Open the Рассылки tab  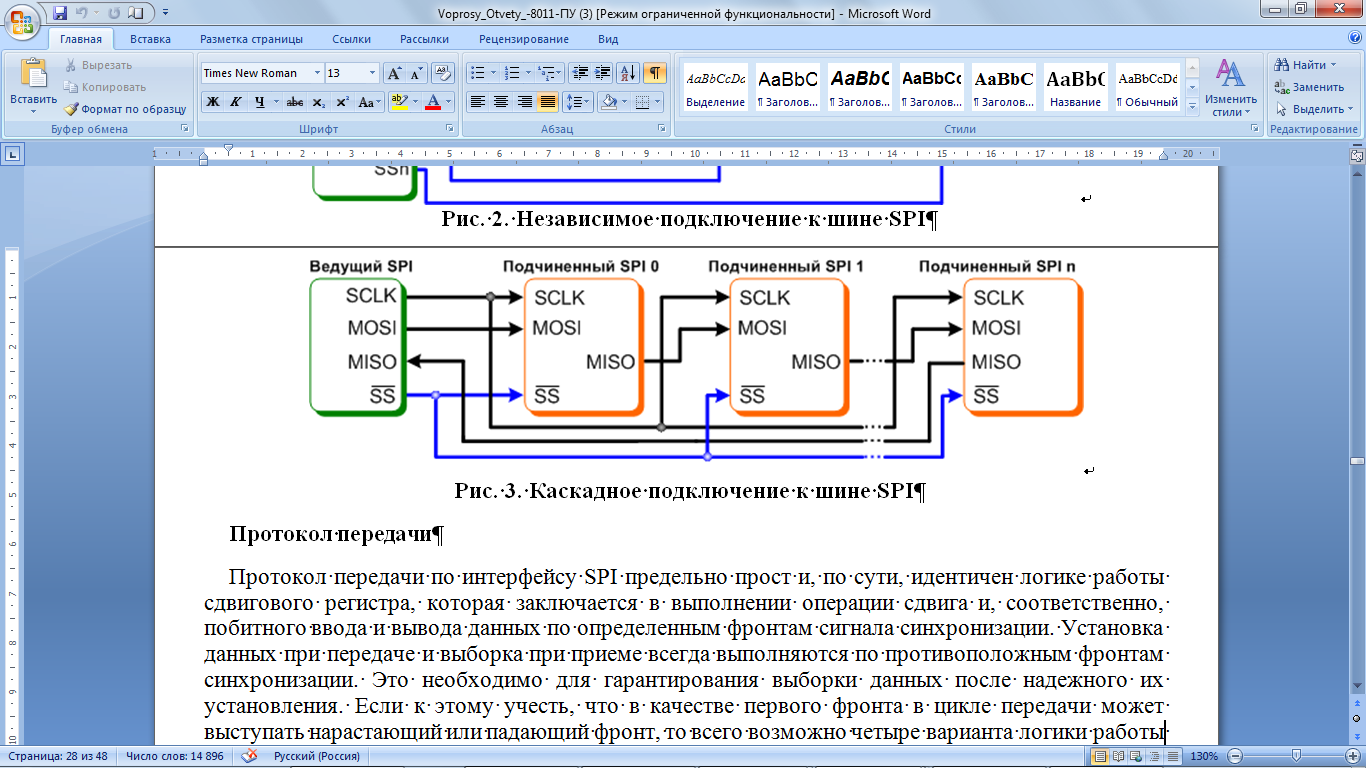pyautogui.click(x=424, y=39)
